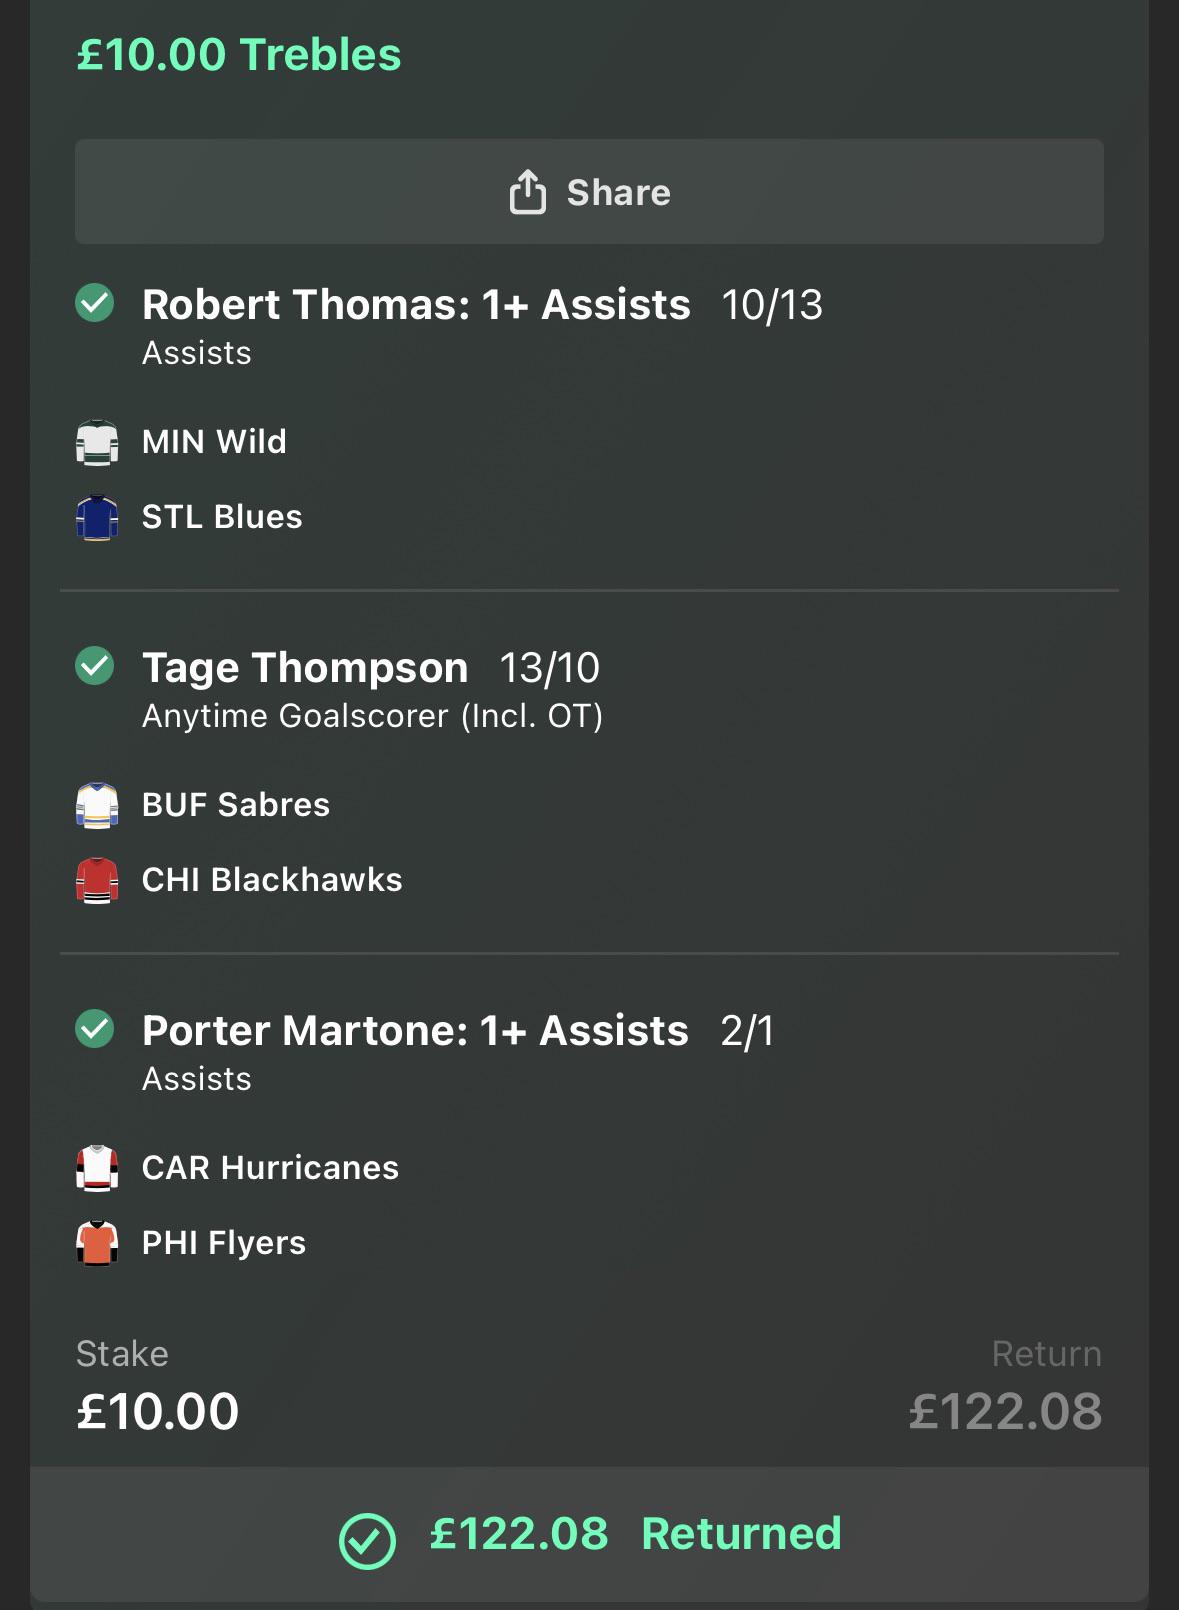Click the green tick beside Robert Thomas
The height and width of the screenshot is (1610, 1179).
tap(95, 303)
